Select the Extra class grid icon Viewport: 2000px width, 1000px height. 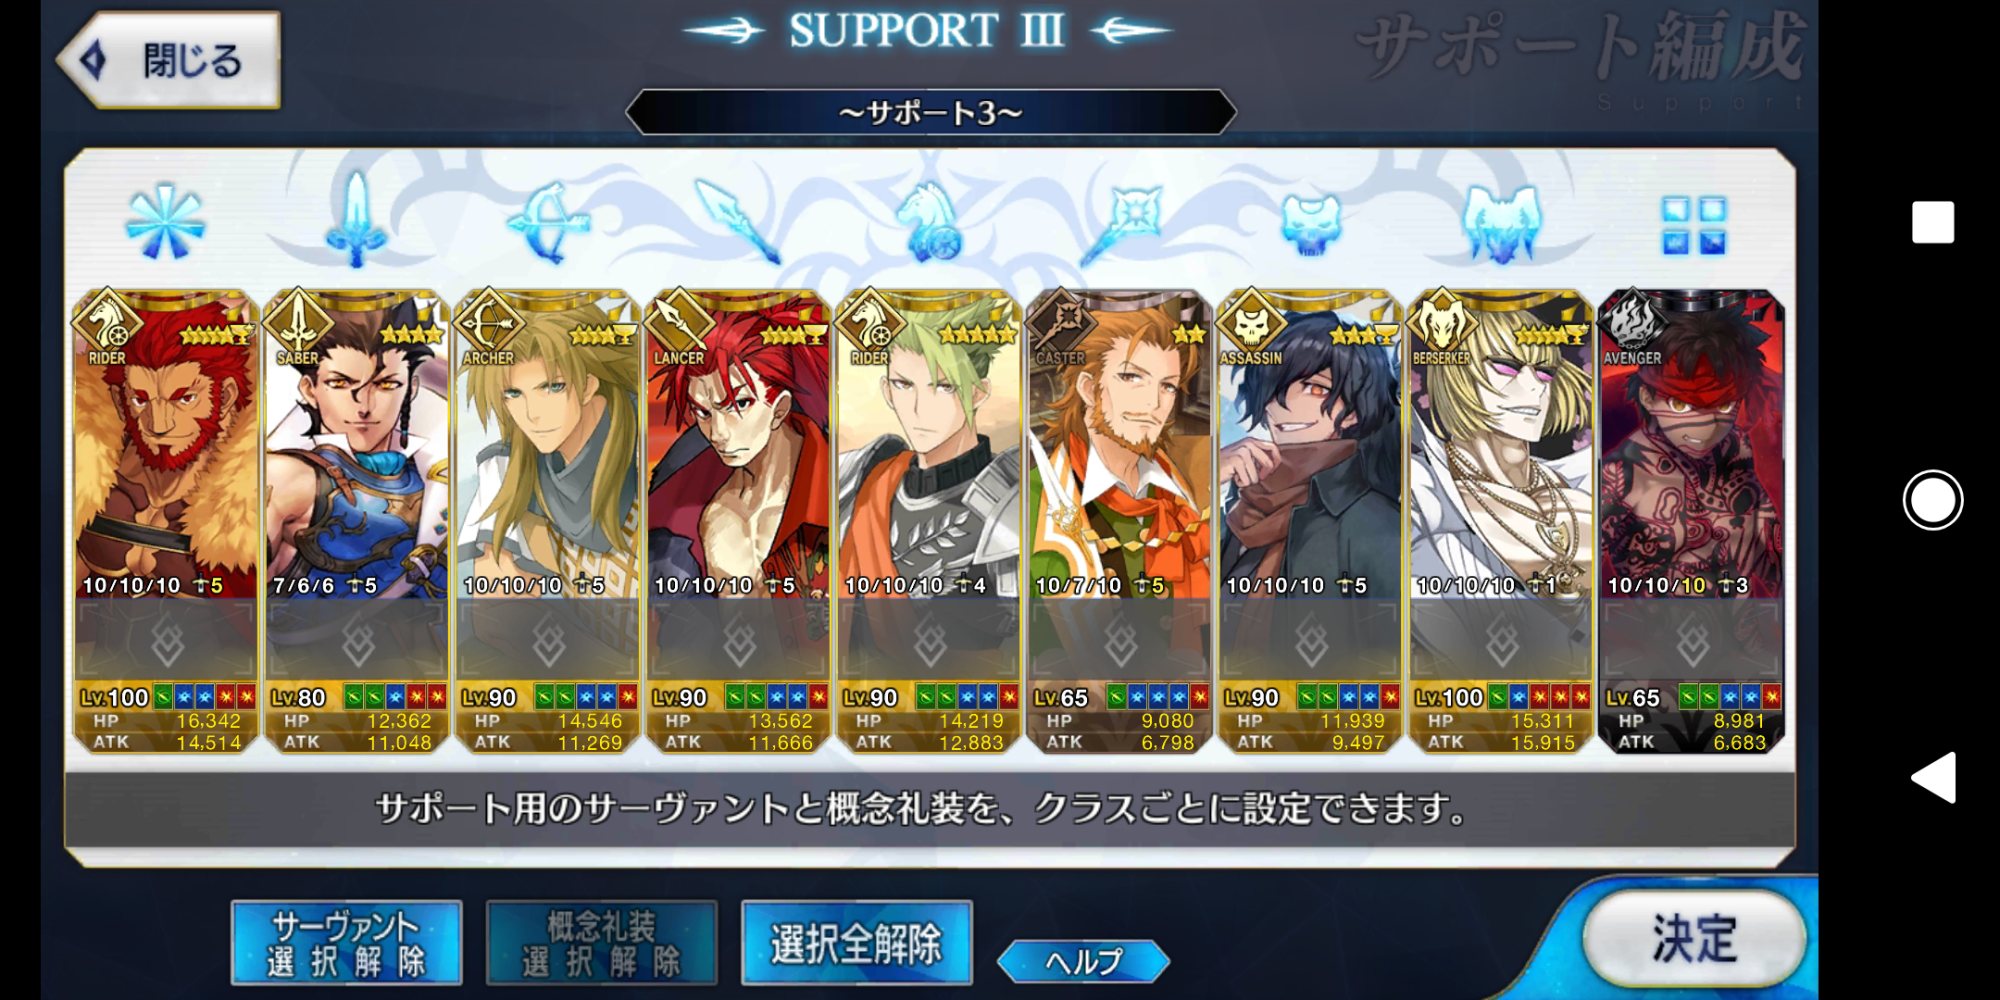coord(1693,224)
